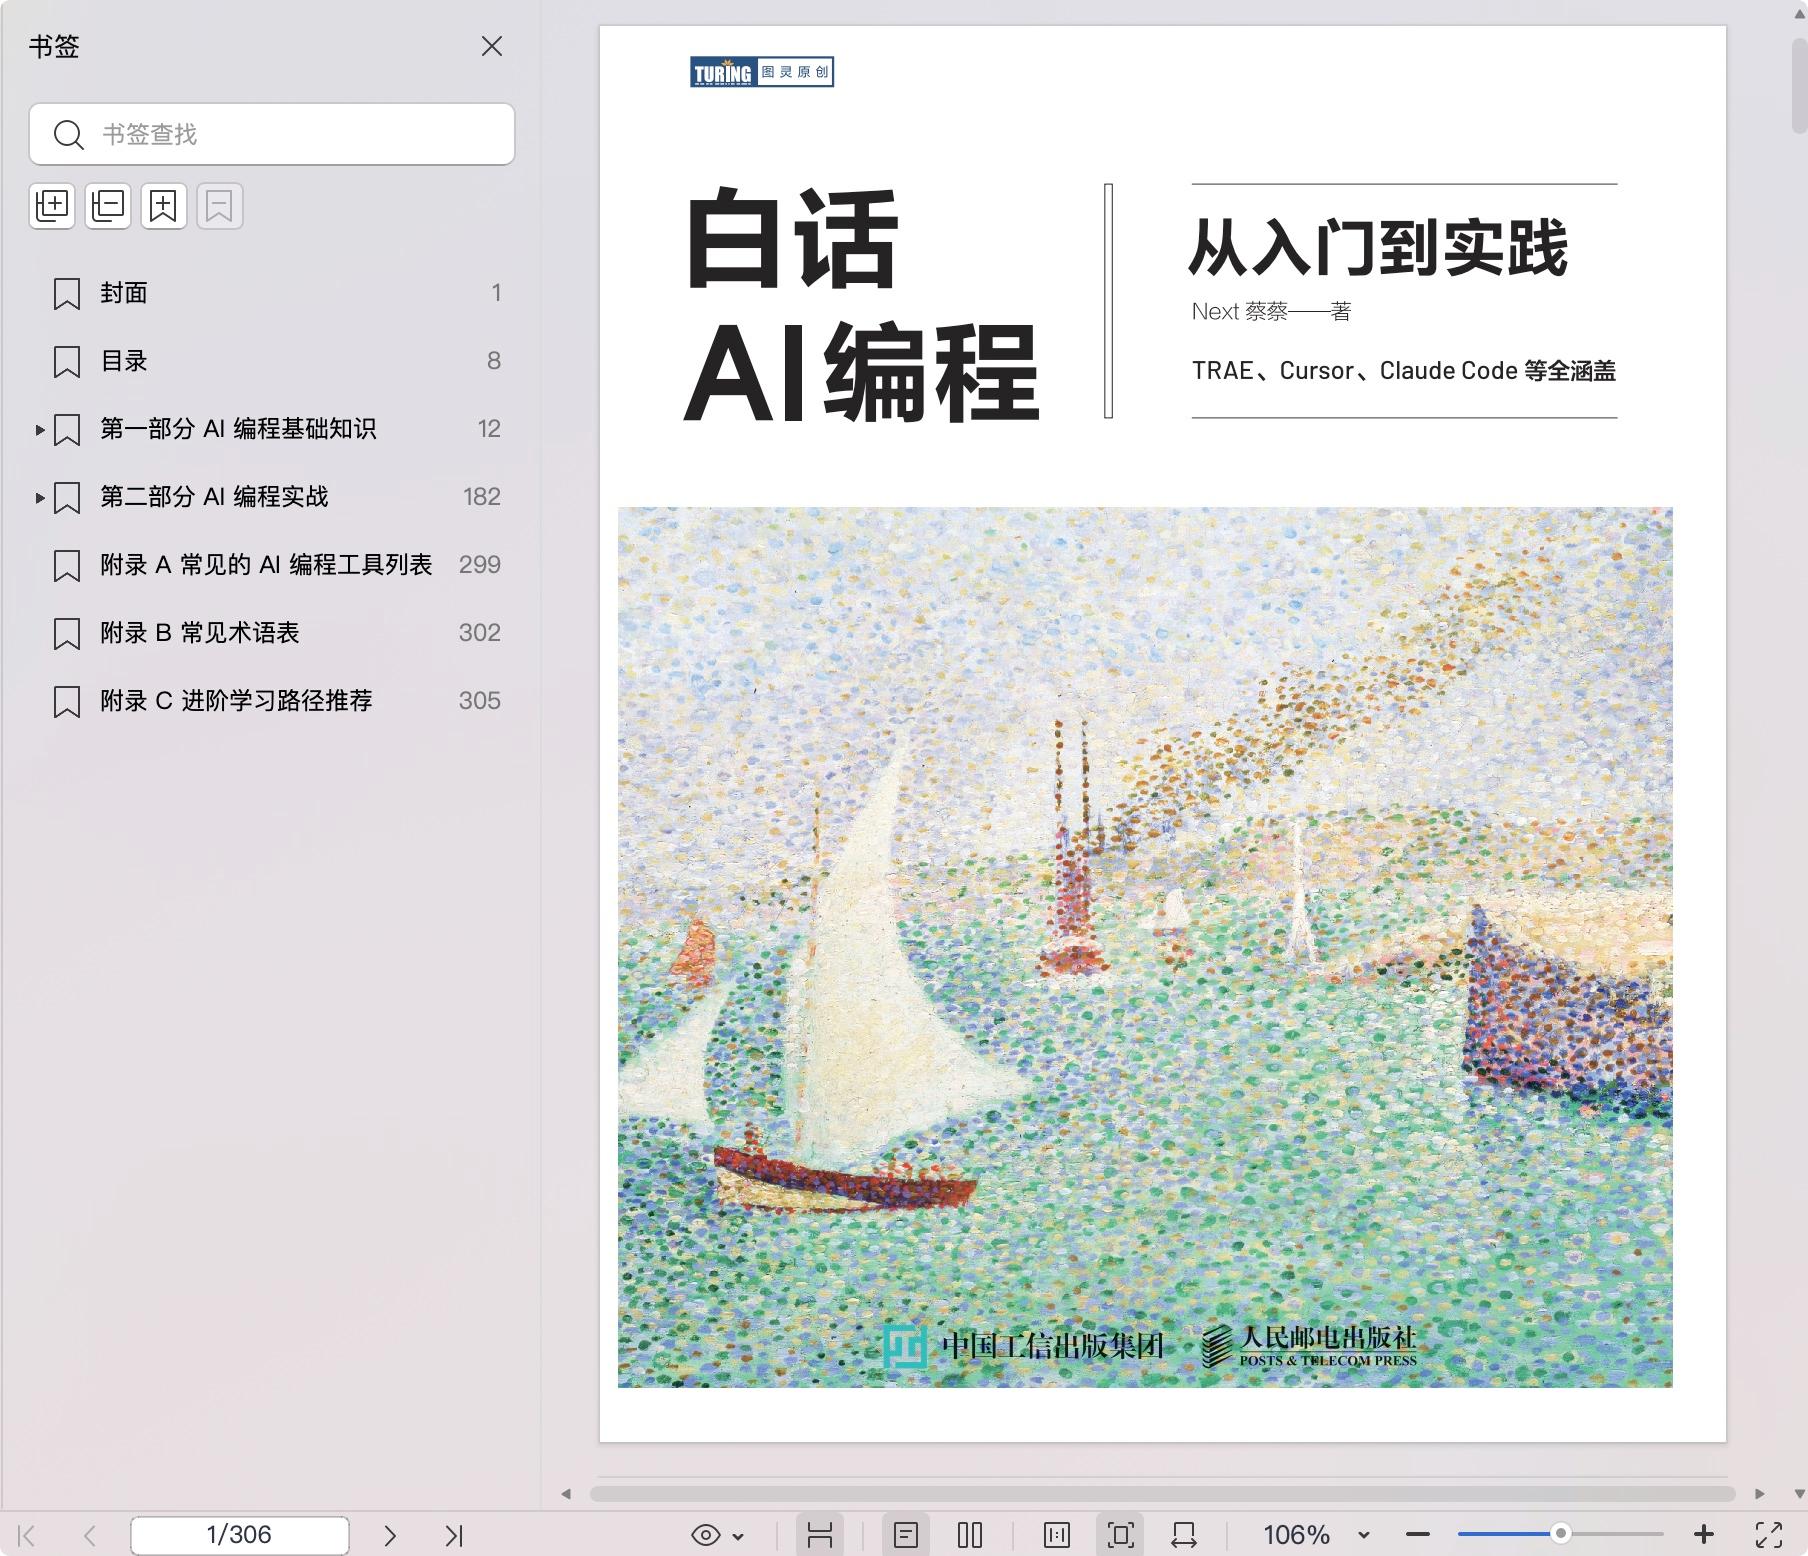Image resolution: width=1808 pixels, height=1556 pixels.
Task: Collapse all bookmarks icon
Action: pyautogui.click(x=108, y=206)
